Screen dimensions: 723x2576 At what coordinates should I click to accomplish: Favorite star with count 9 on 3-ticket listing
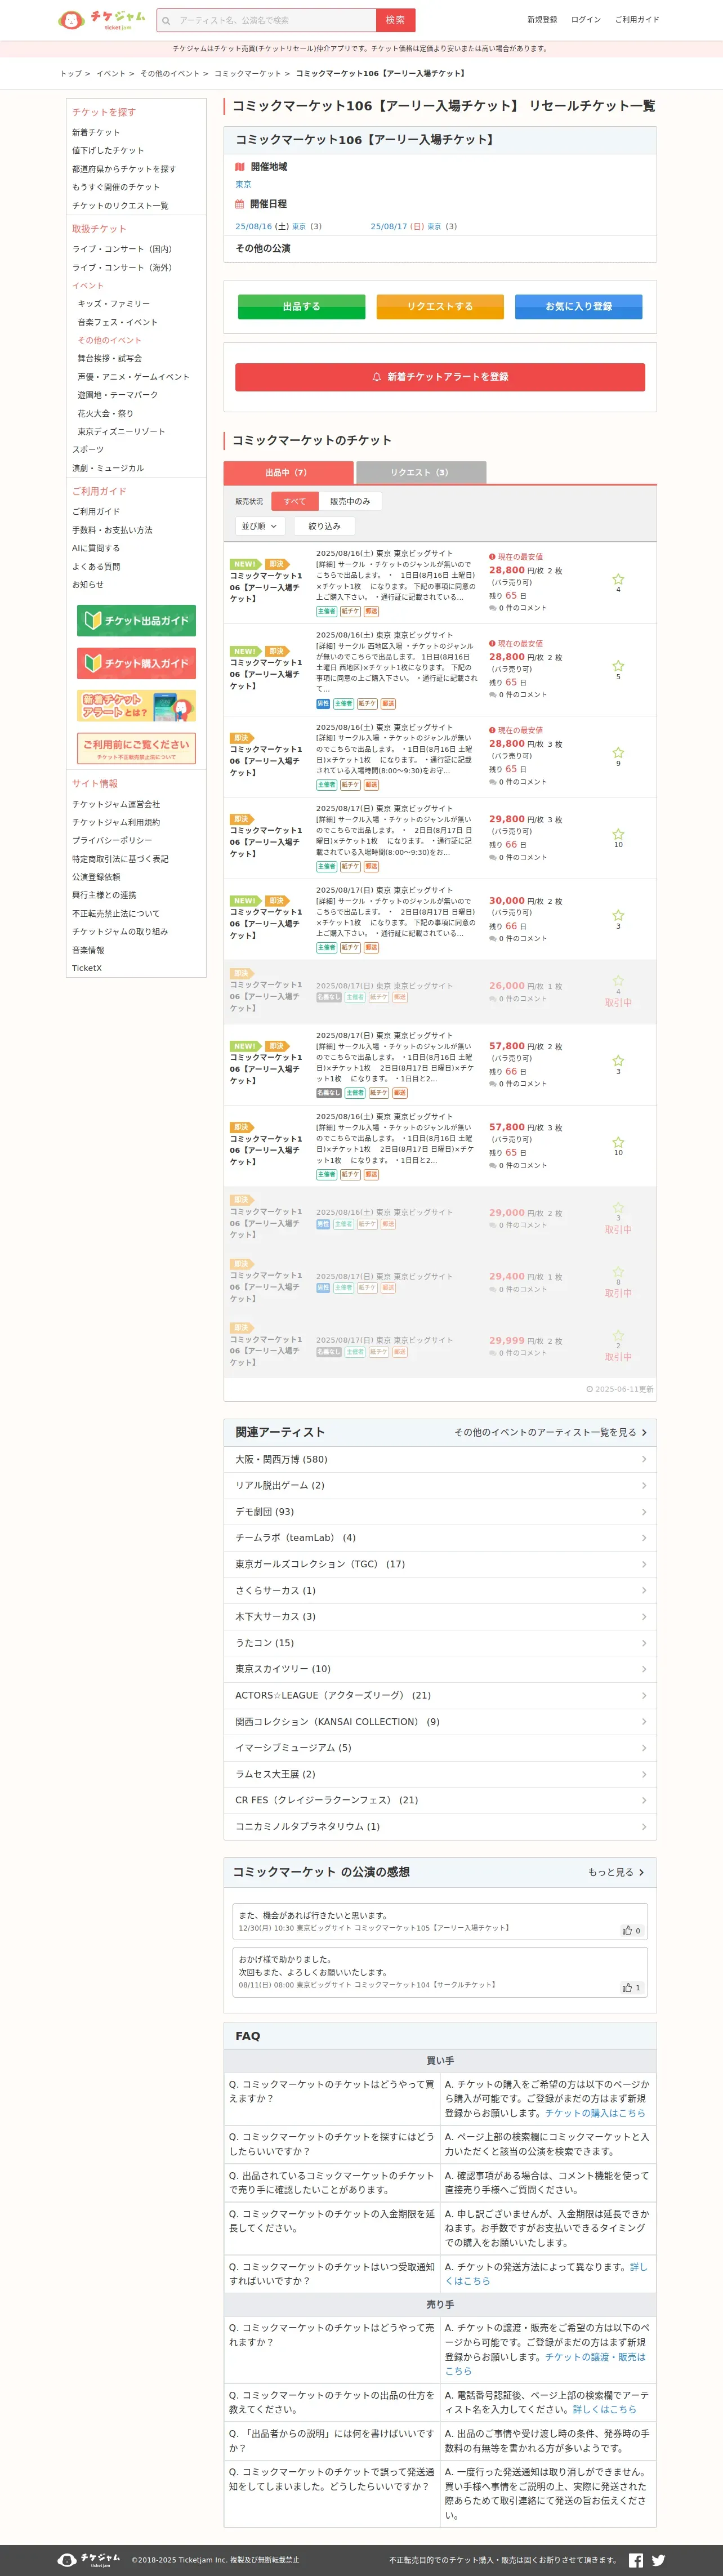click(x=618, y=753)
